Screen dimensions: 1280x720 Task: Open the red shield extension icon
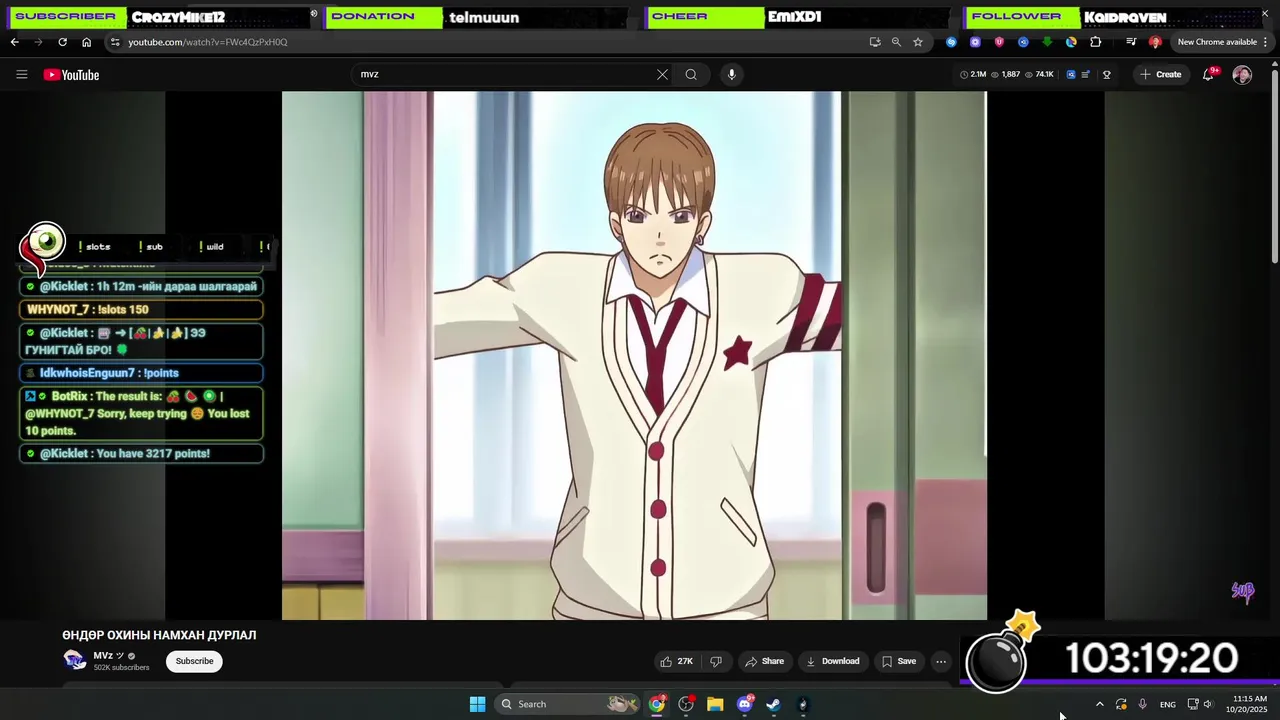999,42
